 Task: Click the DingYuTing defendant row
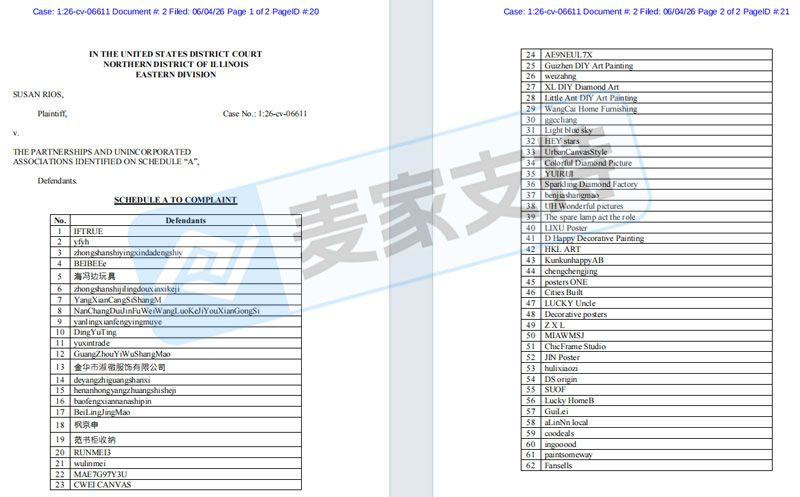coord(176,332)
